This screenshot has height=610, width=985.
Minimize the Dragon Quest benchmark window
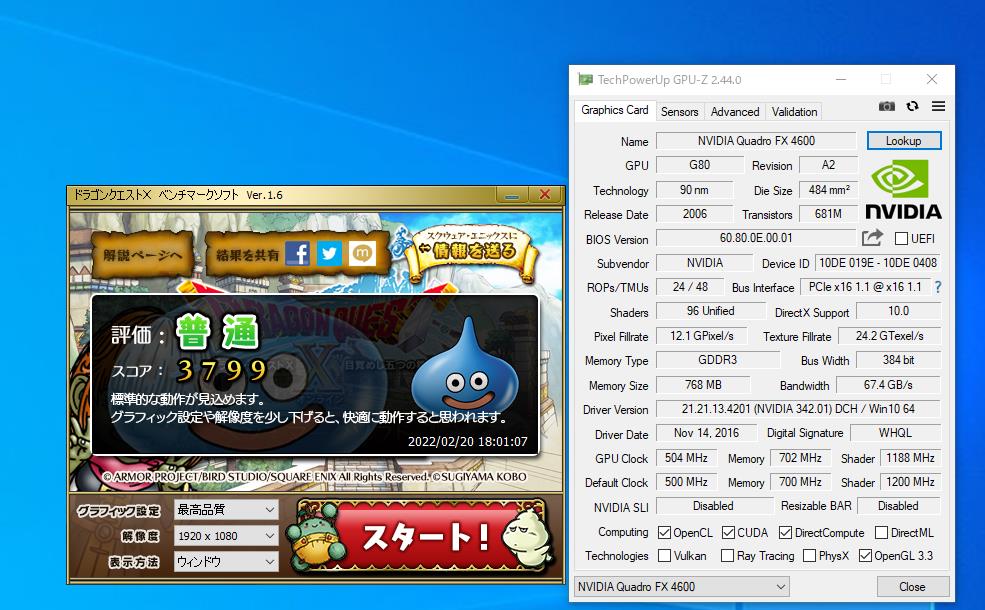(x=511, y=195)
